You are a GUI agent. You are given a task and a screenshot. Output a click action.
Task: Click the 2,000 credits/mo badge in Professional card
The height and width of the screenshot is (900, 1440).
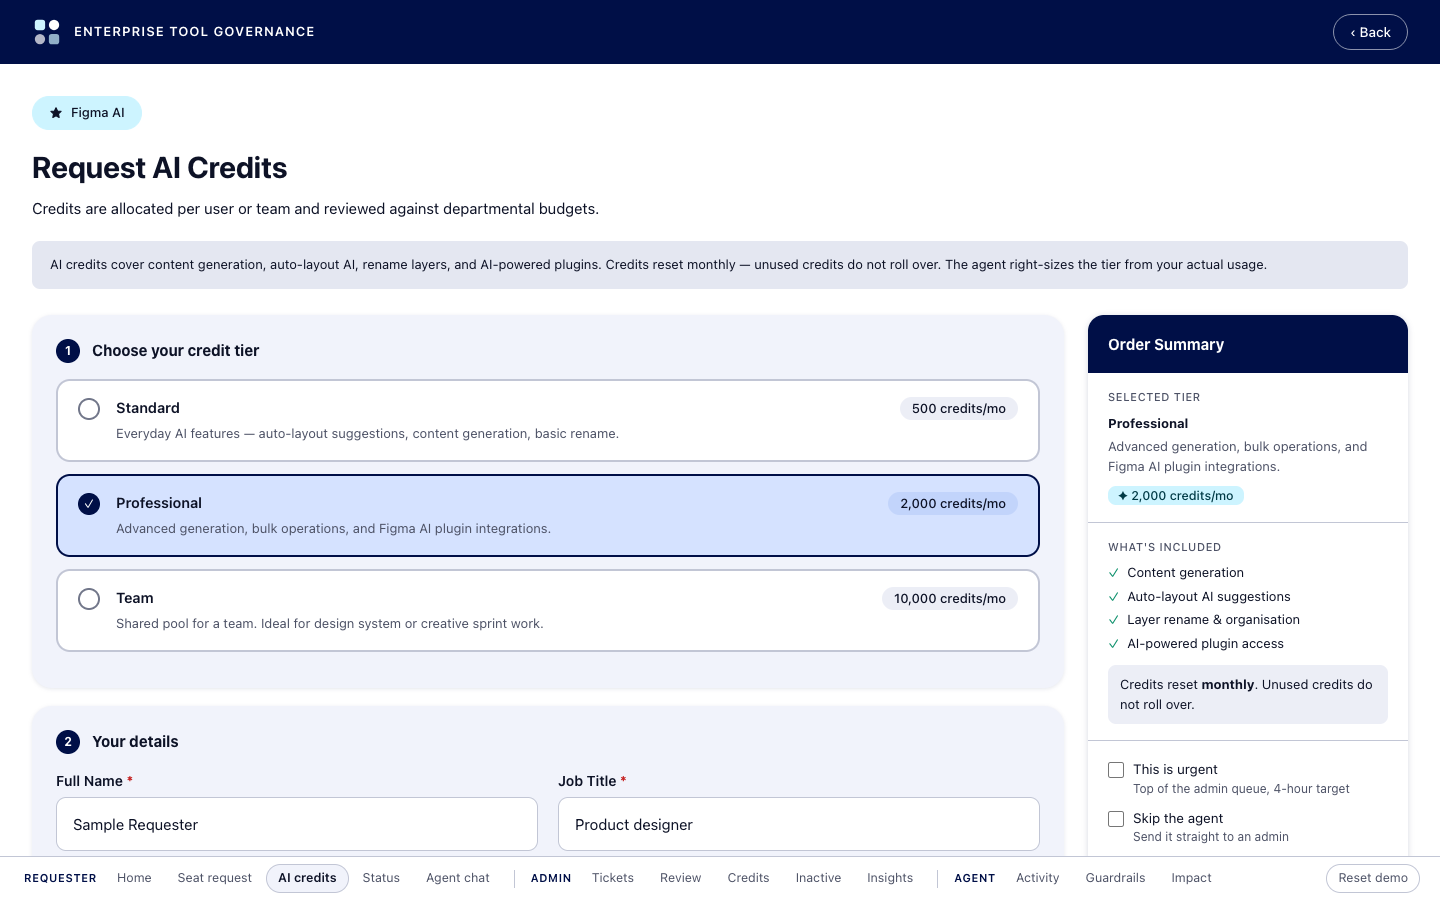(x=953, y=504)
